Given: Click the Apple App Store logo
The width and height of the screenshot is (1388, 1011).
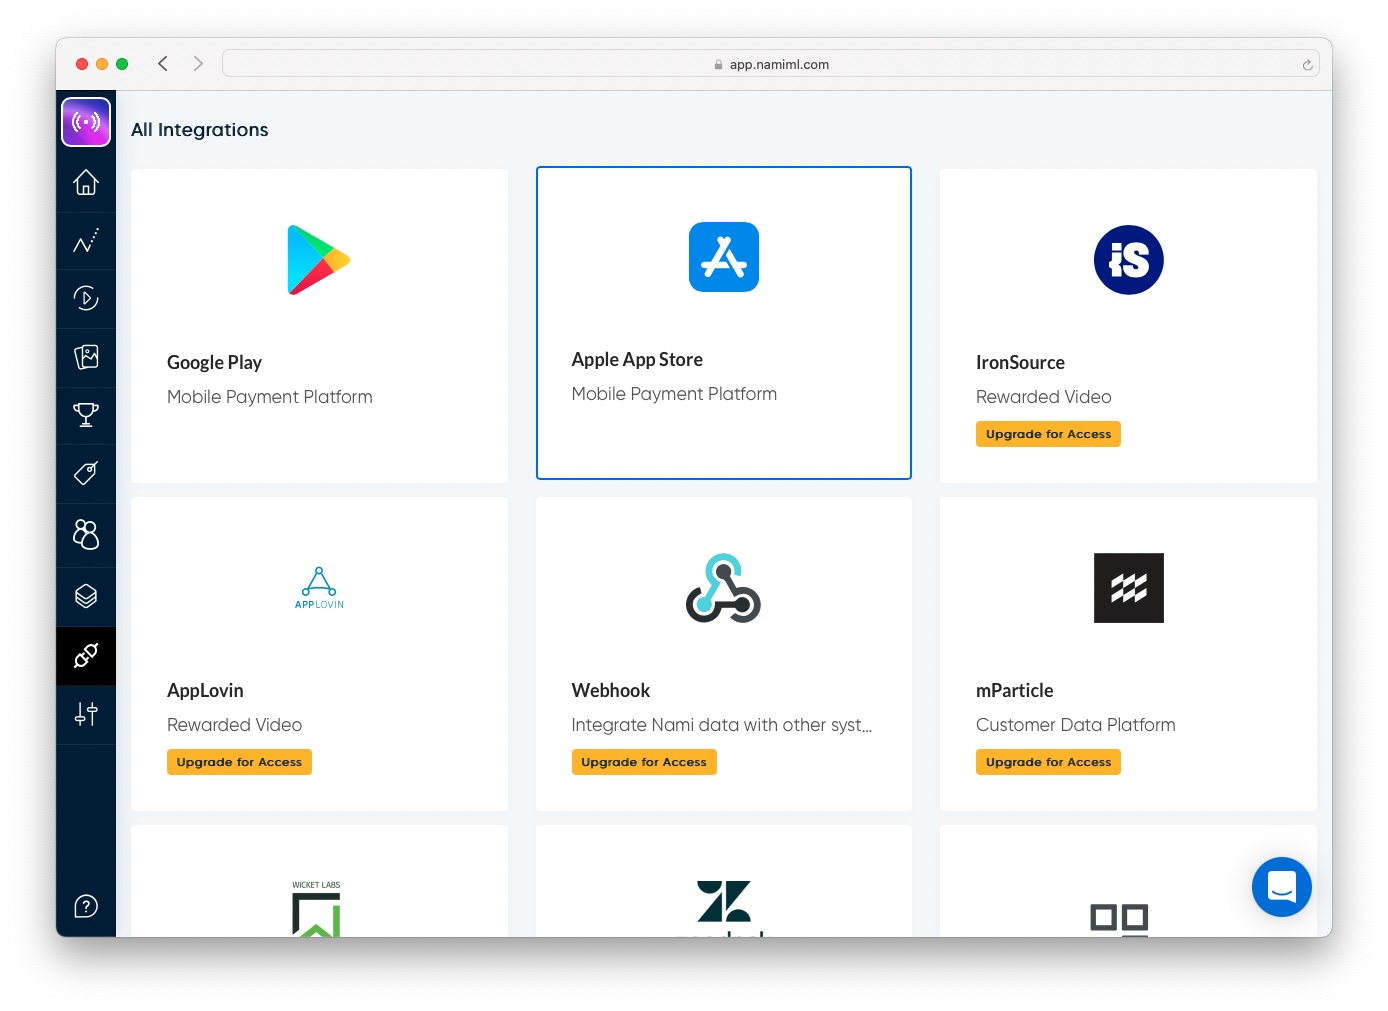Looking at the screenshot, I should point(724,257).
